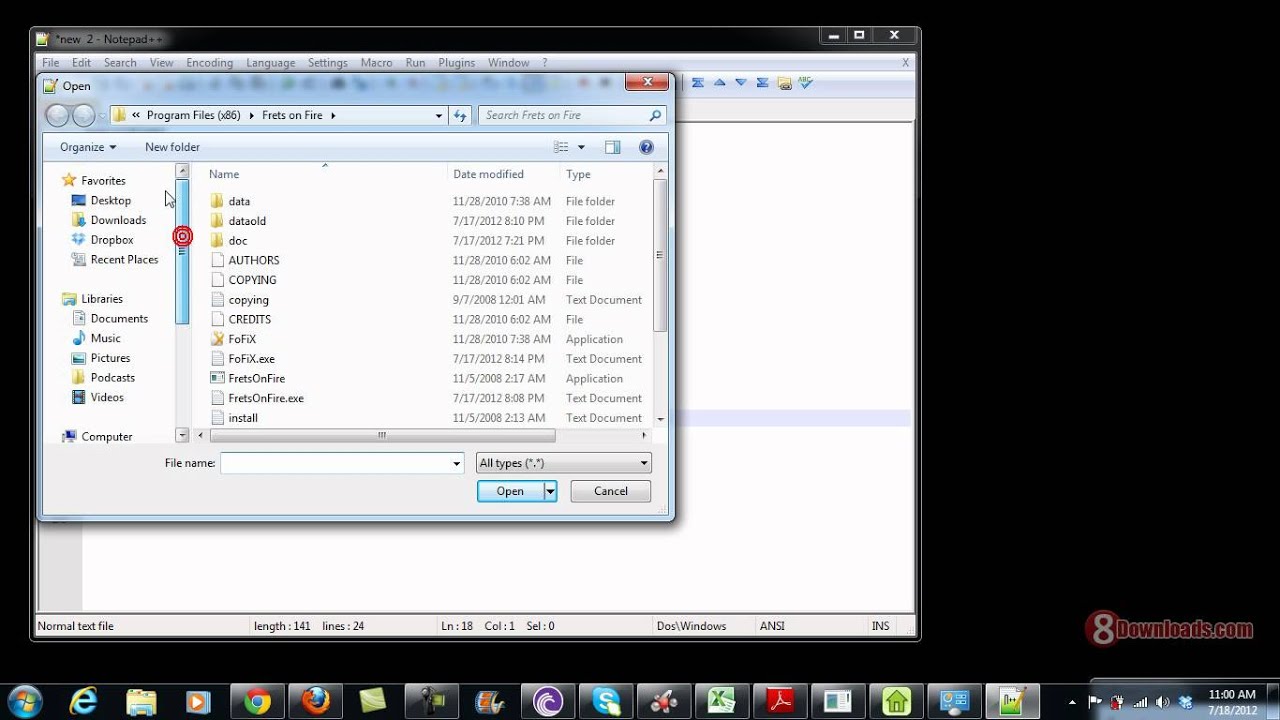
Task: Open the Language menu in Notepad++
Action: click(270, 63)
